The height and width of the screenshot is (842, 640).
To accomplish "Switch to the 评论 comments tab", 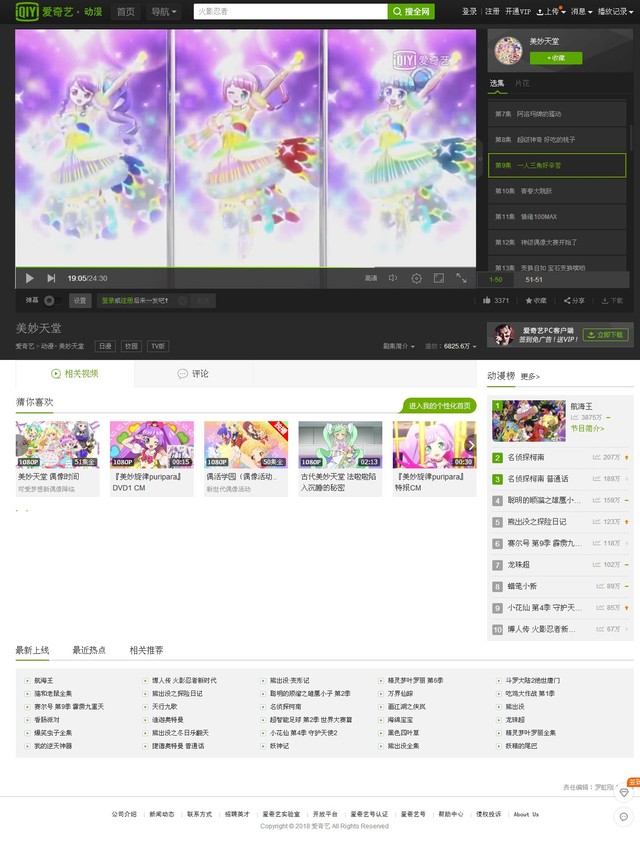I will tap(193, 374).
